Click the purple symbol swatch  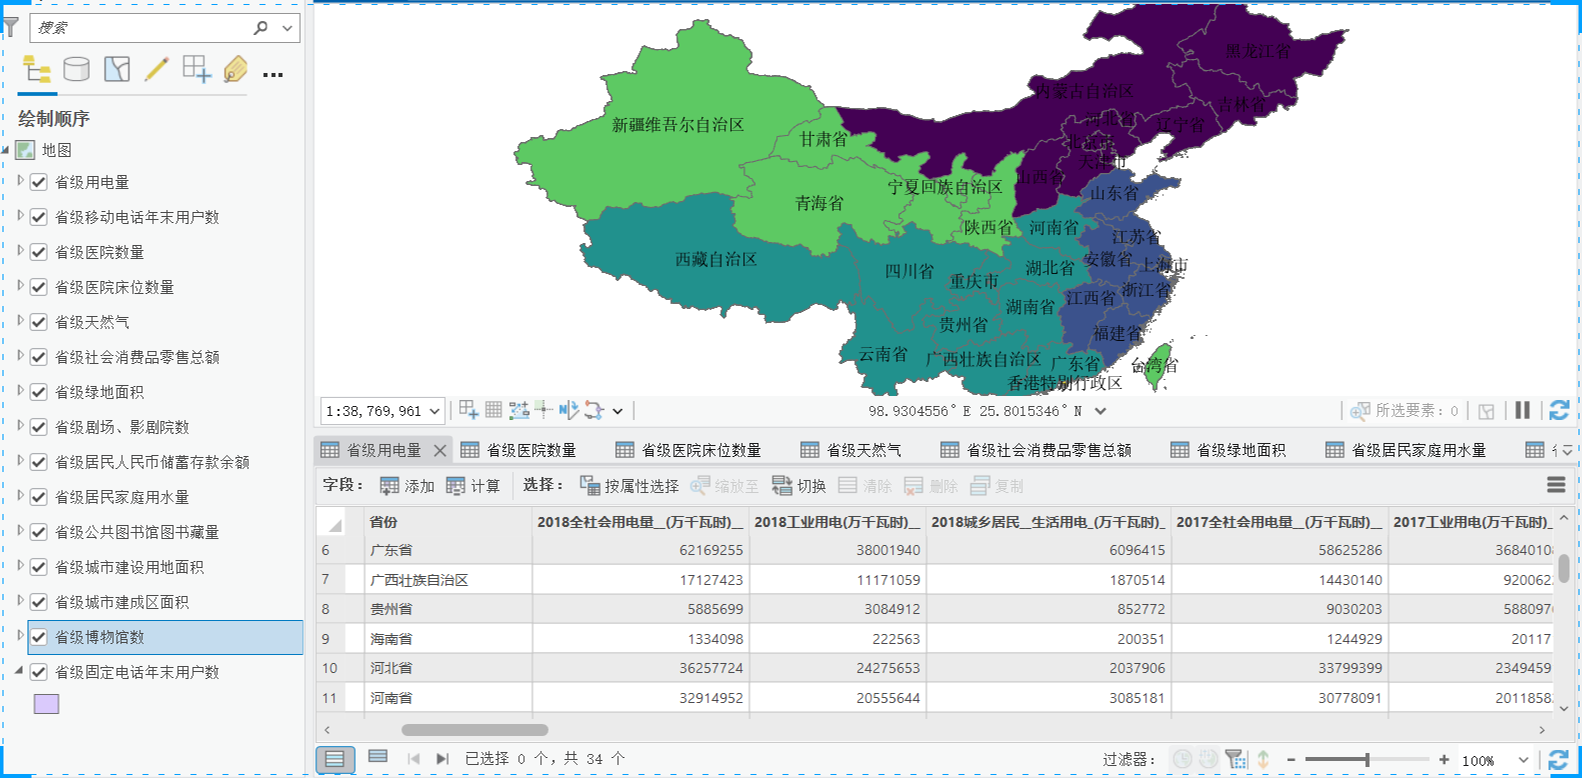(x=46, y=704)
